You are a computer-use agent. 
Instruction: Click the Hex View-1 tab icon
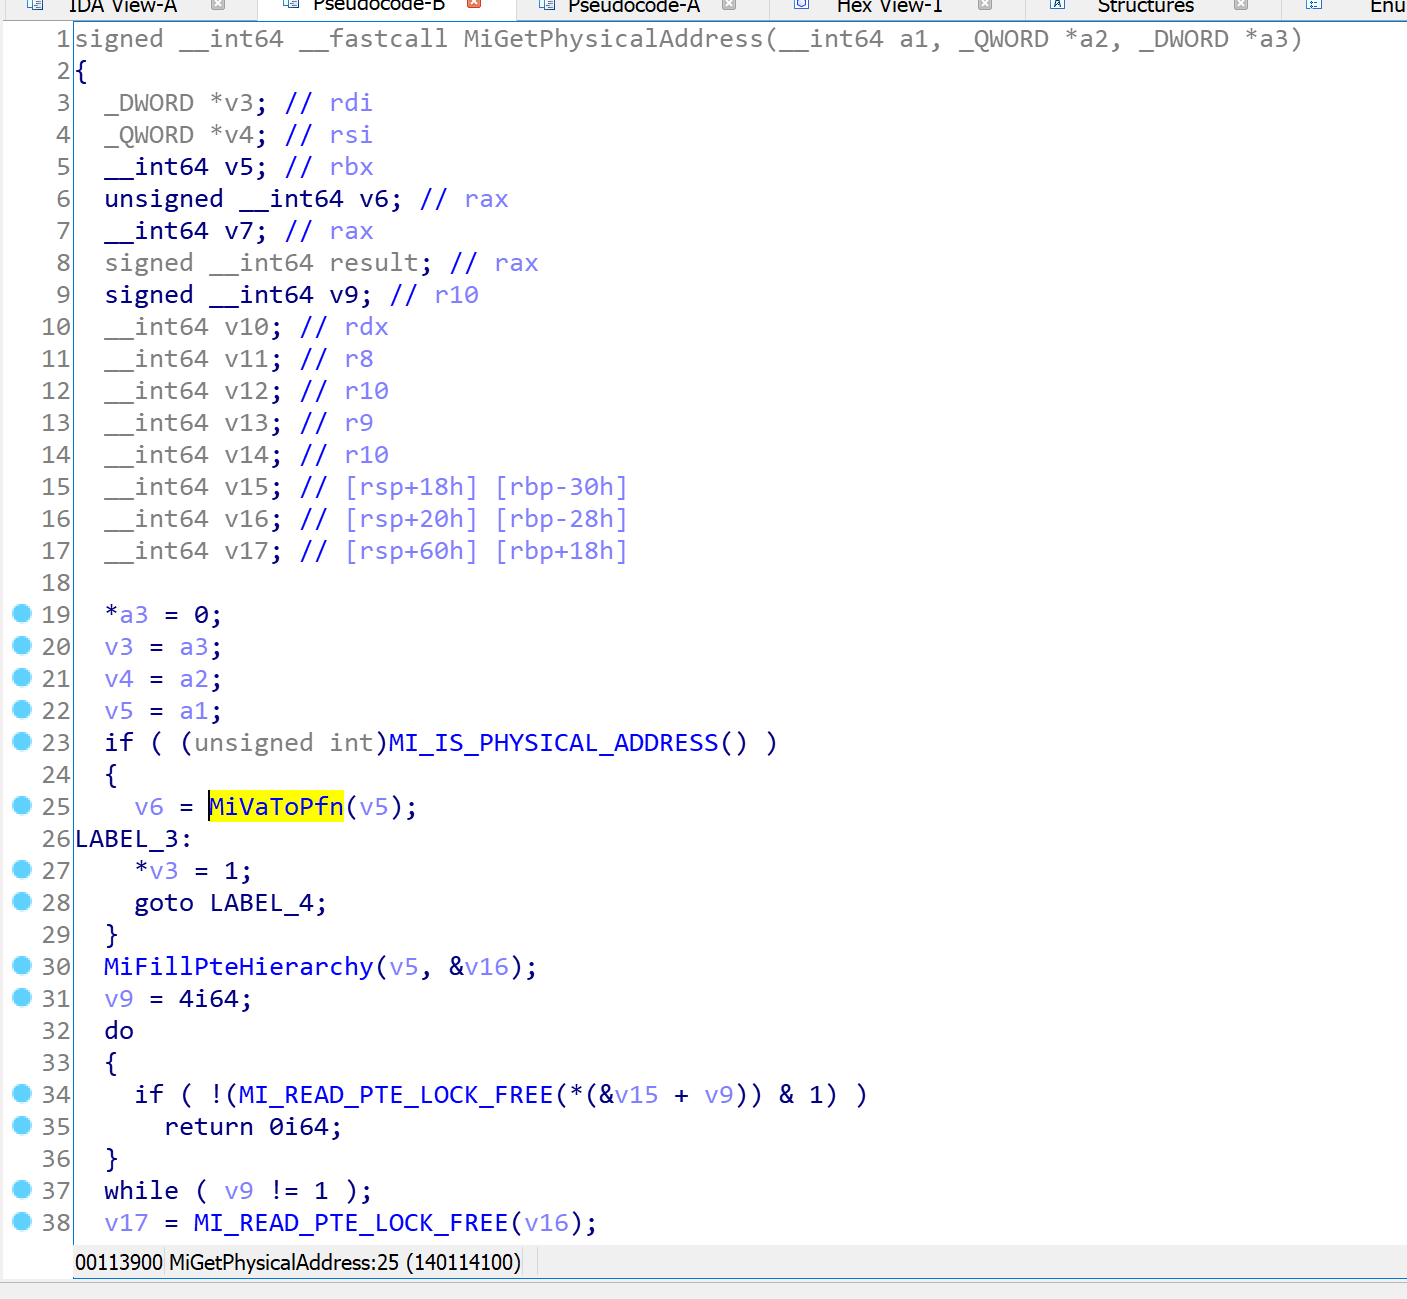801,5
